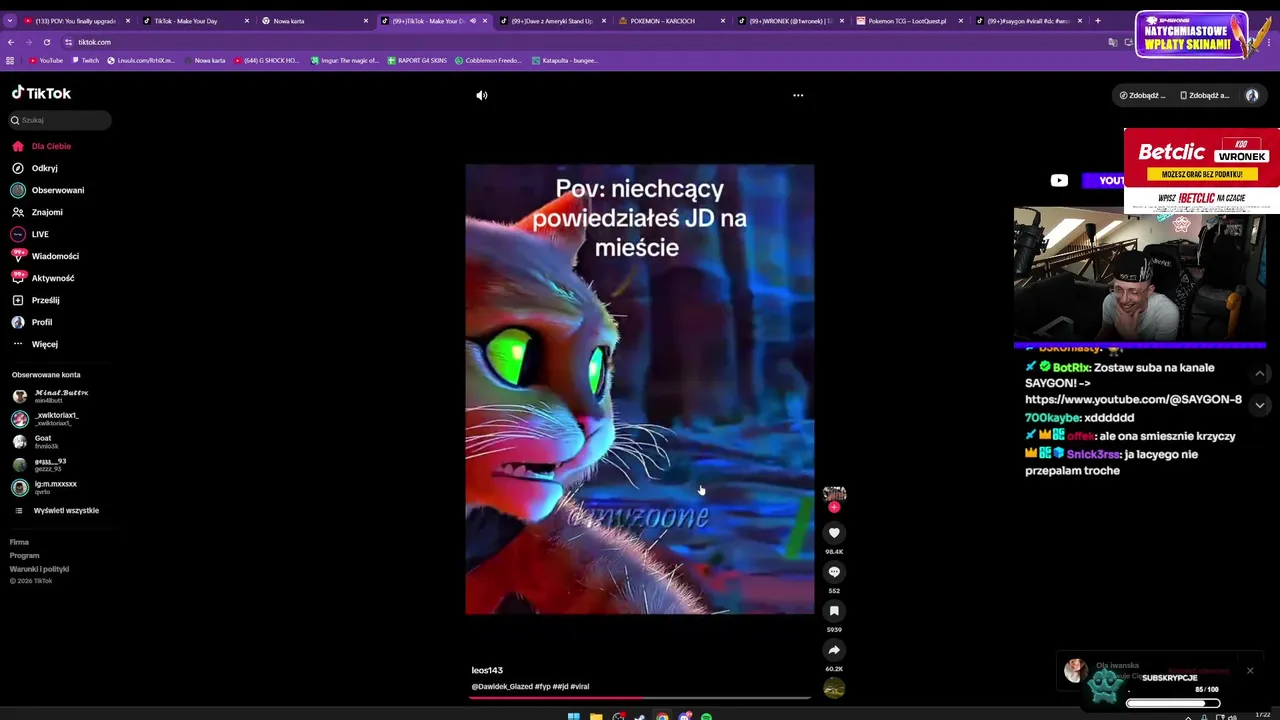
Task: Open comments via the speech bubble icon
Action: coord(834,572)
